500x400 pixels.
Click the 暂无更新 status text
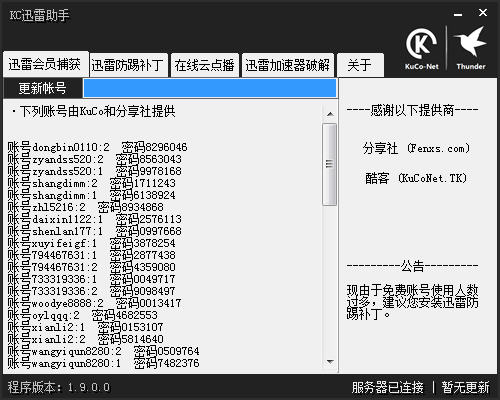465,387
